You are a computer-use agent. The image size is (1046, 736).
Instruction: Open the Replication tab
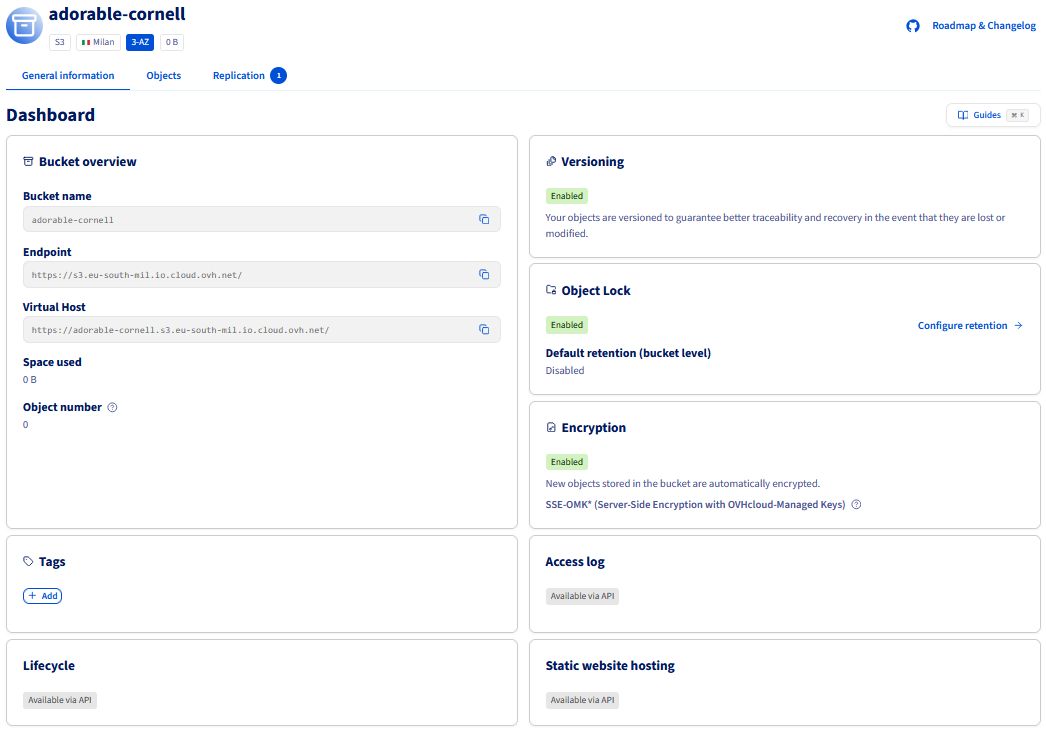point(239,76)
